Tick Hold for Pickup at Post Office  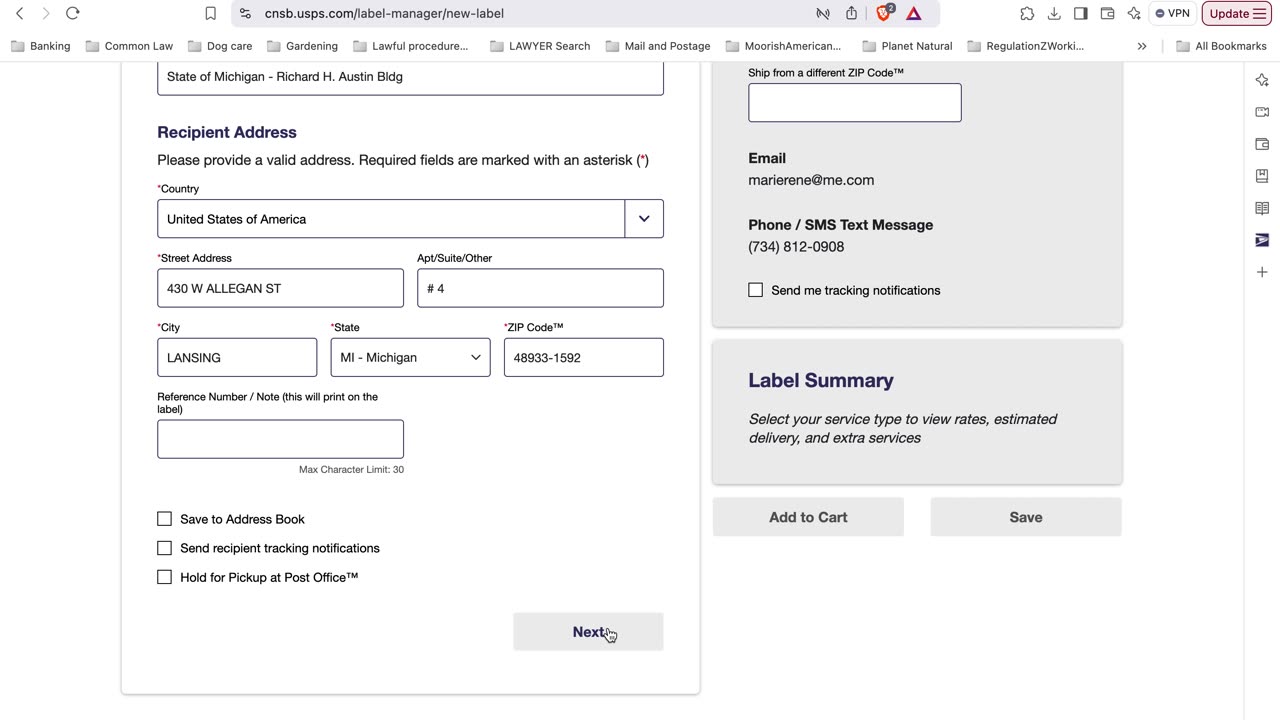pyautogui.click(x=165, y=577)
